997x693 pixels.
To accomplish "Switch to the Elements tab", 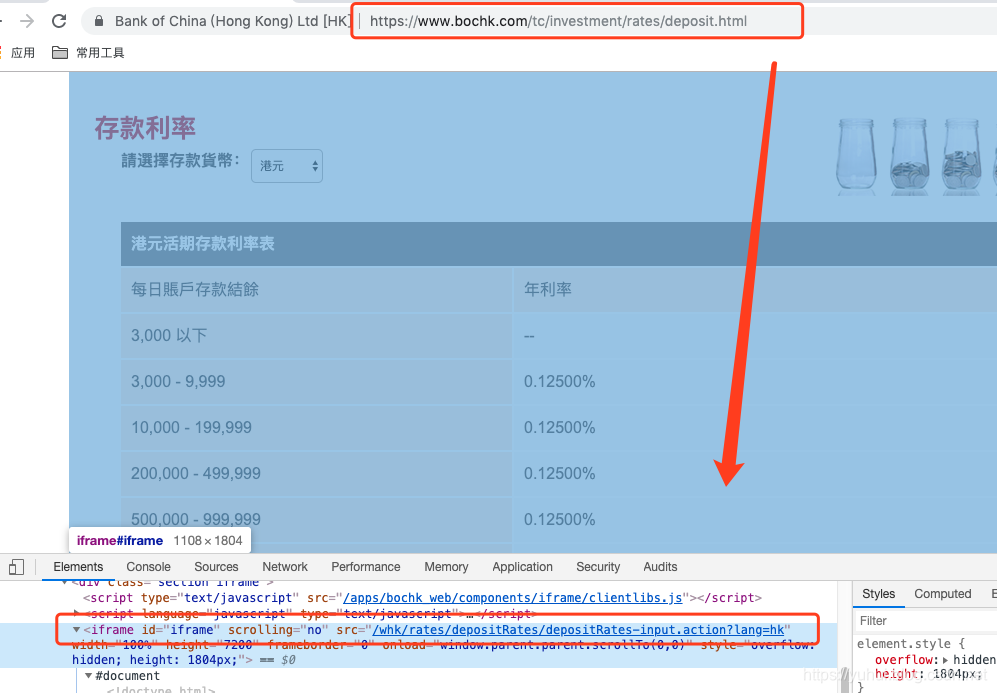I will 78,566.
